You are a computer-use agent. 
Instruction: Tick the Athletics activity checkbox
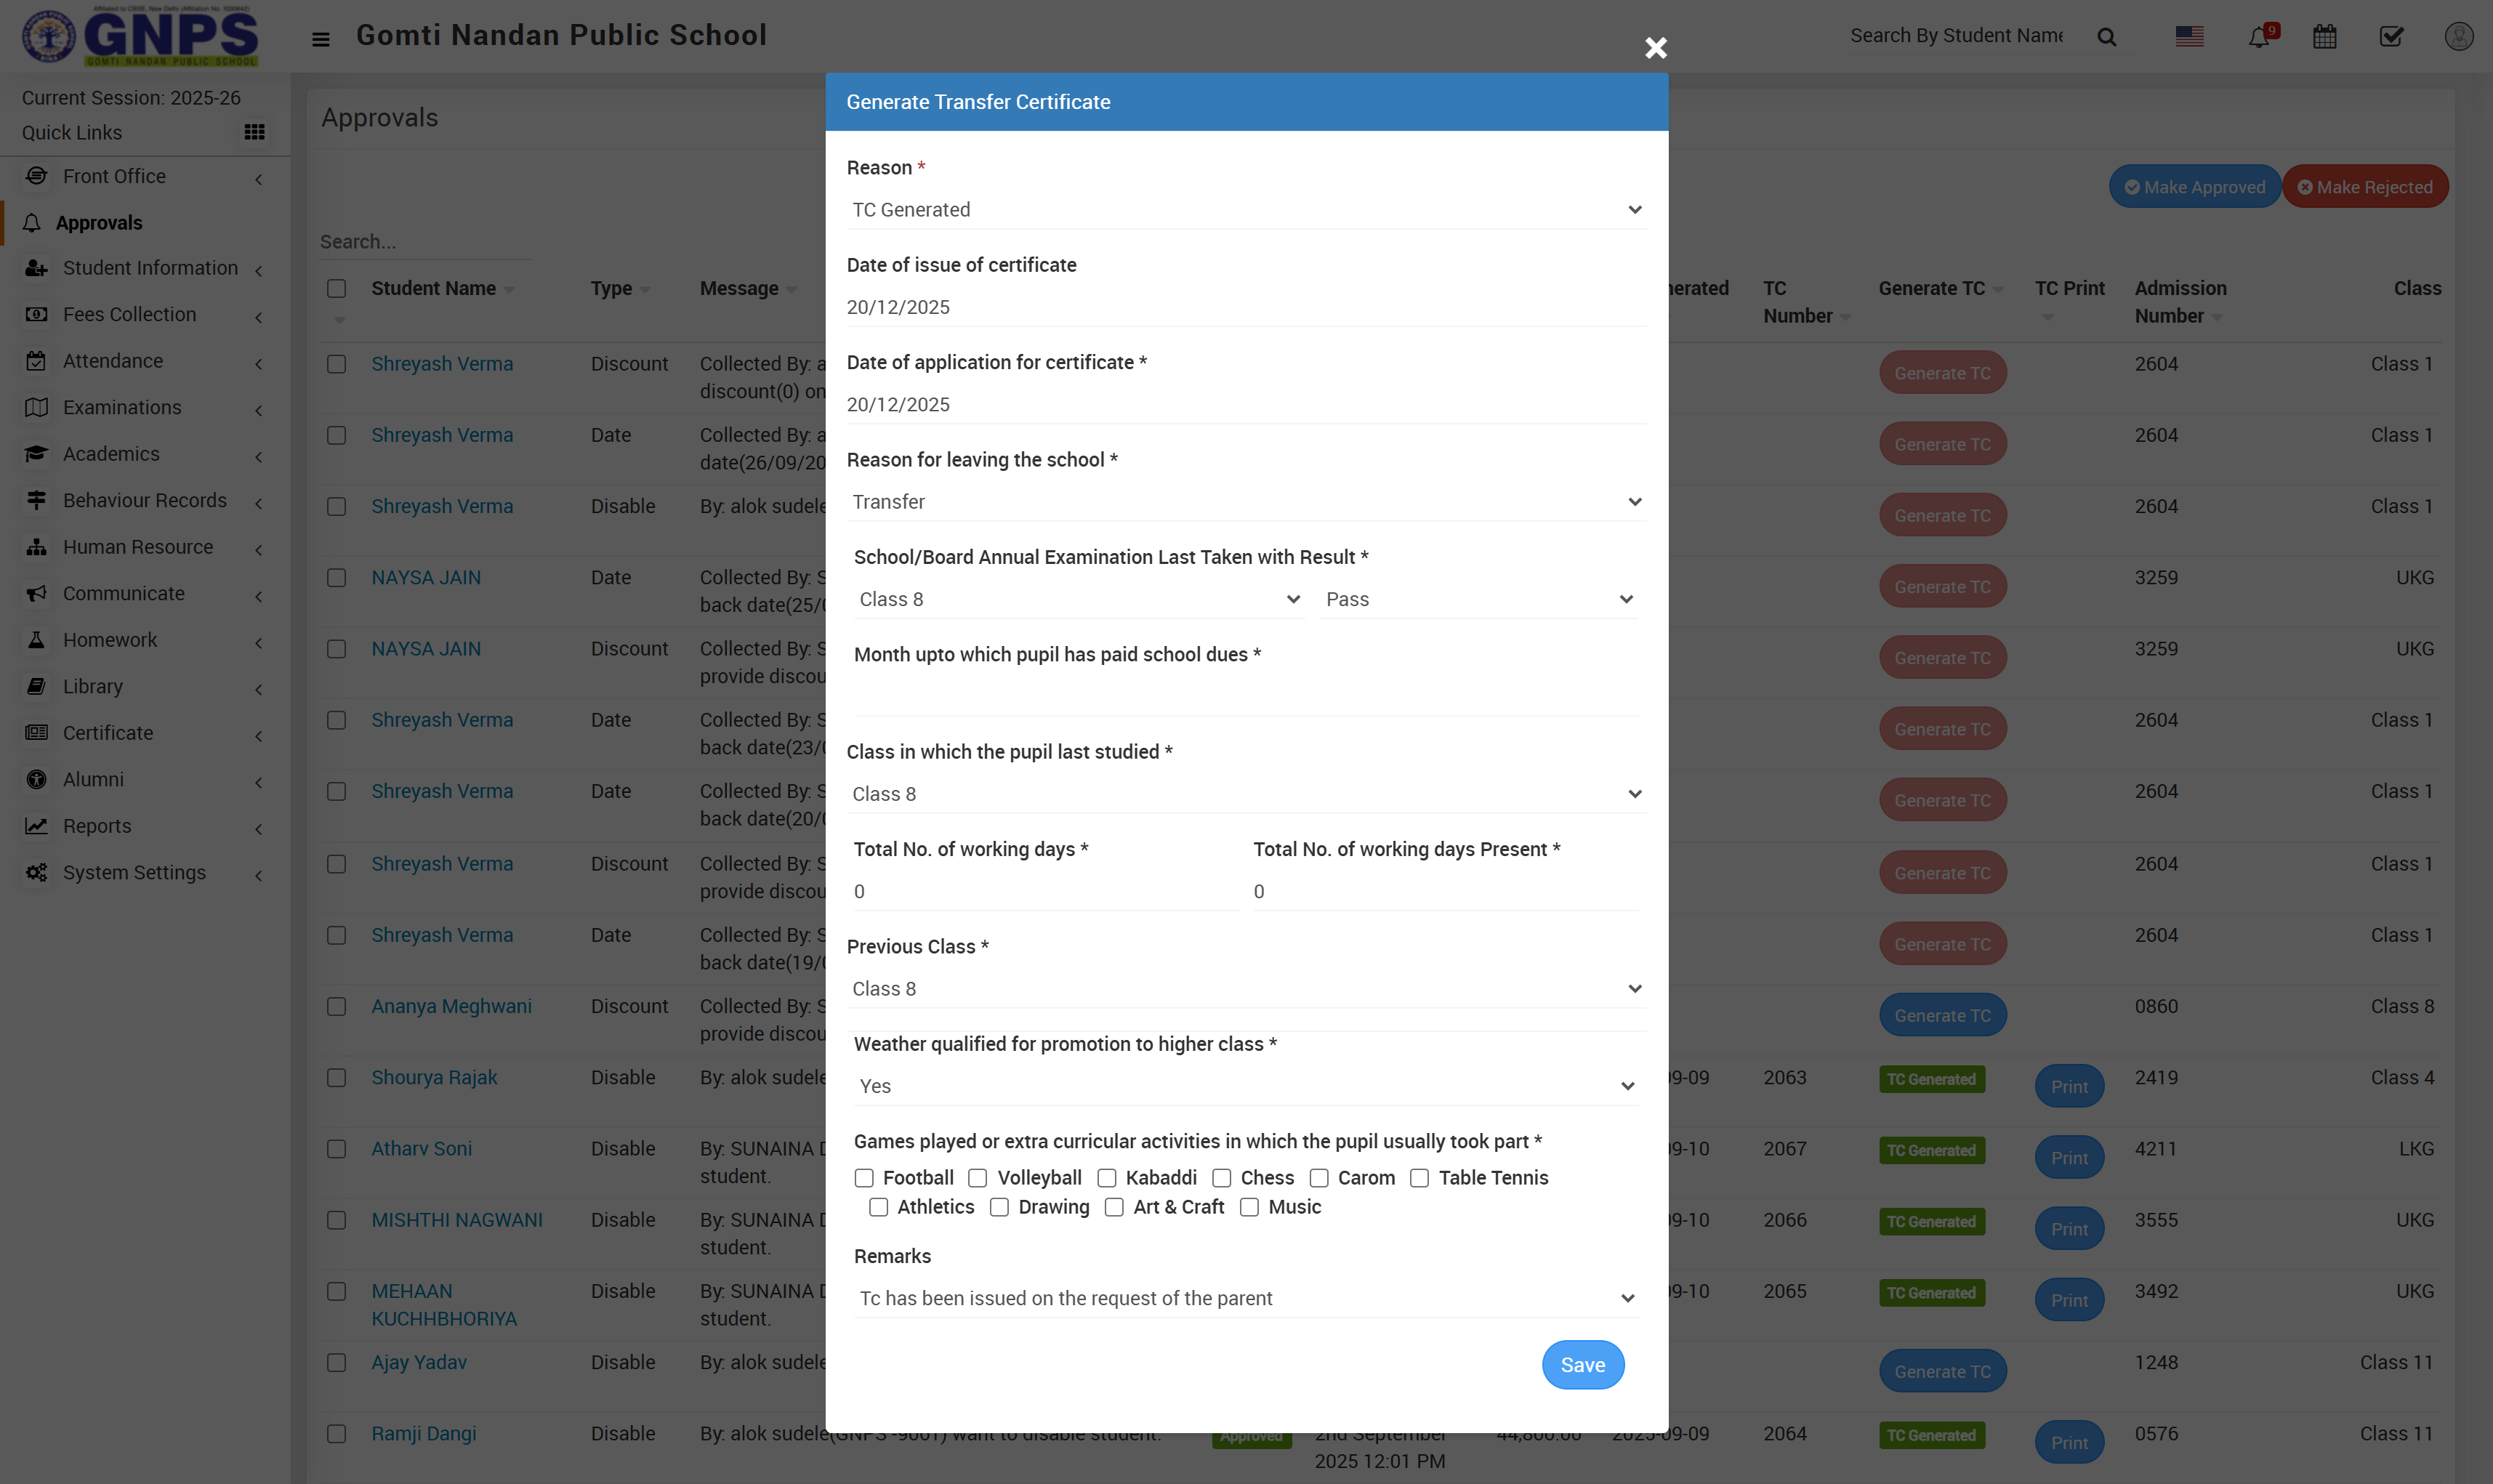coord(878,1207)
